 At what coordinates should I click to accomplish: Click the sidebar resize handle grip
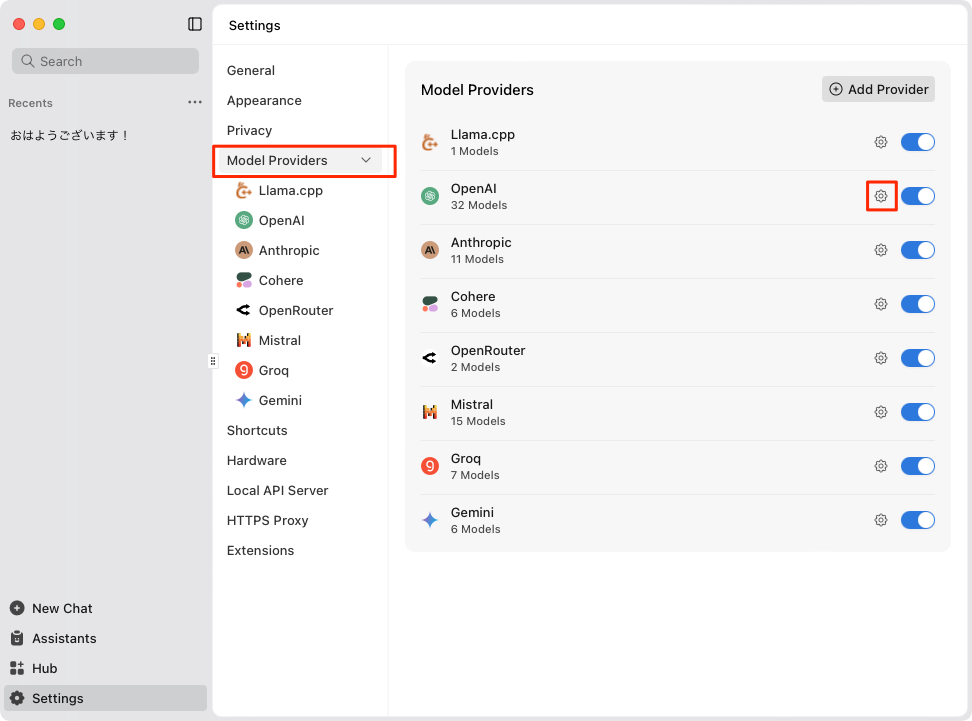[x=213, y=361]
